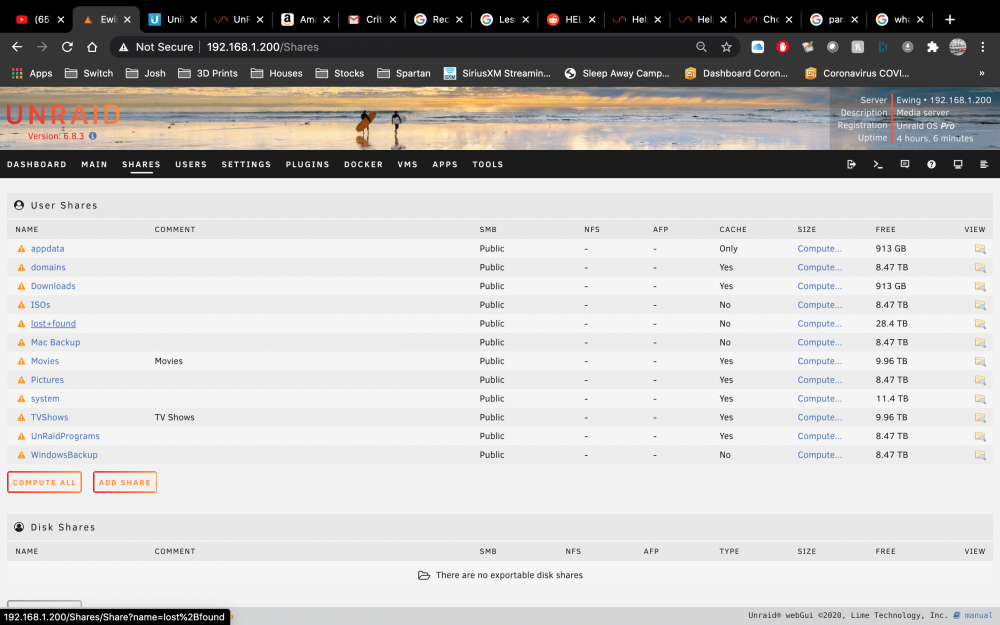Click the Not Secure site warning

point(156,47)
